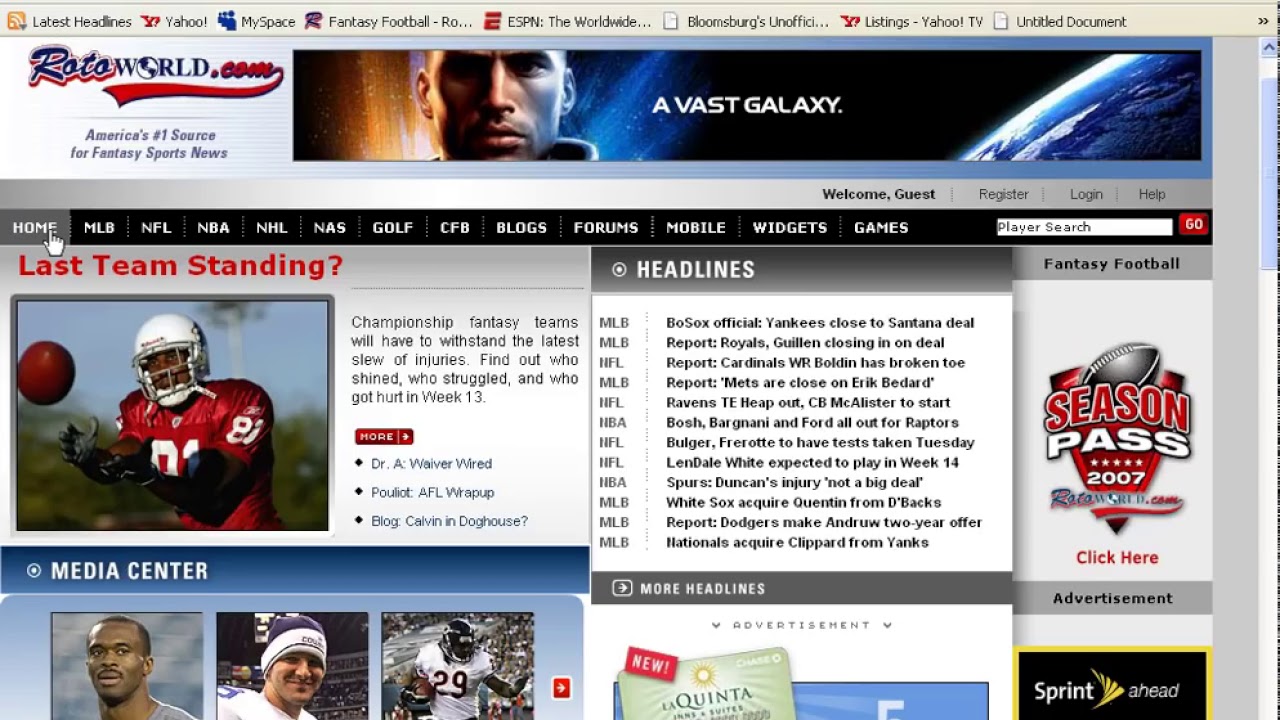Click the HEADLINES section bullet icon
The width and height of the screenshot is (1280, 720).
coord(619,269)
